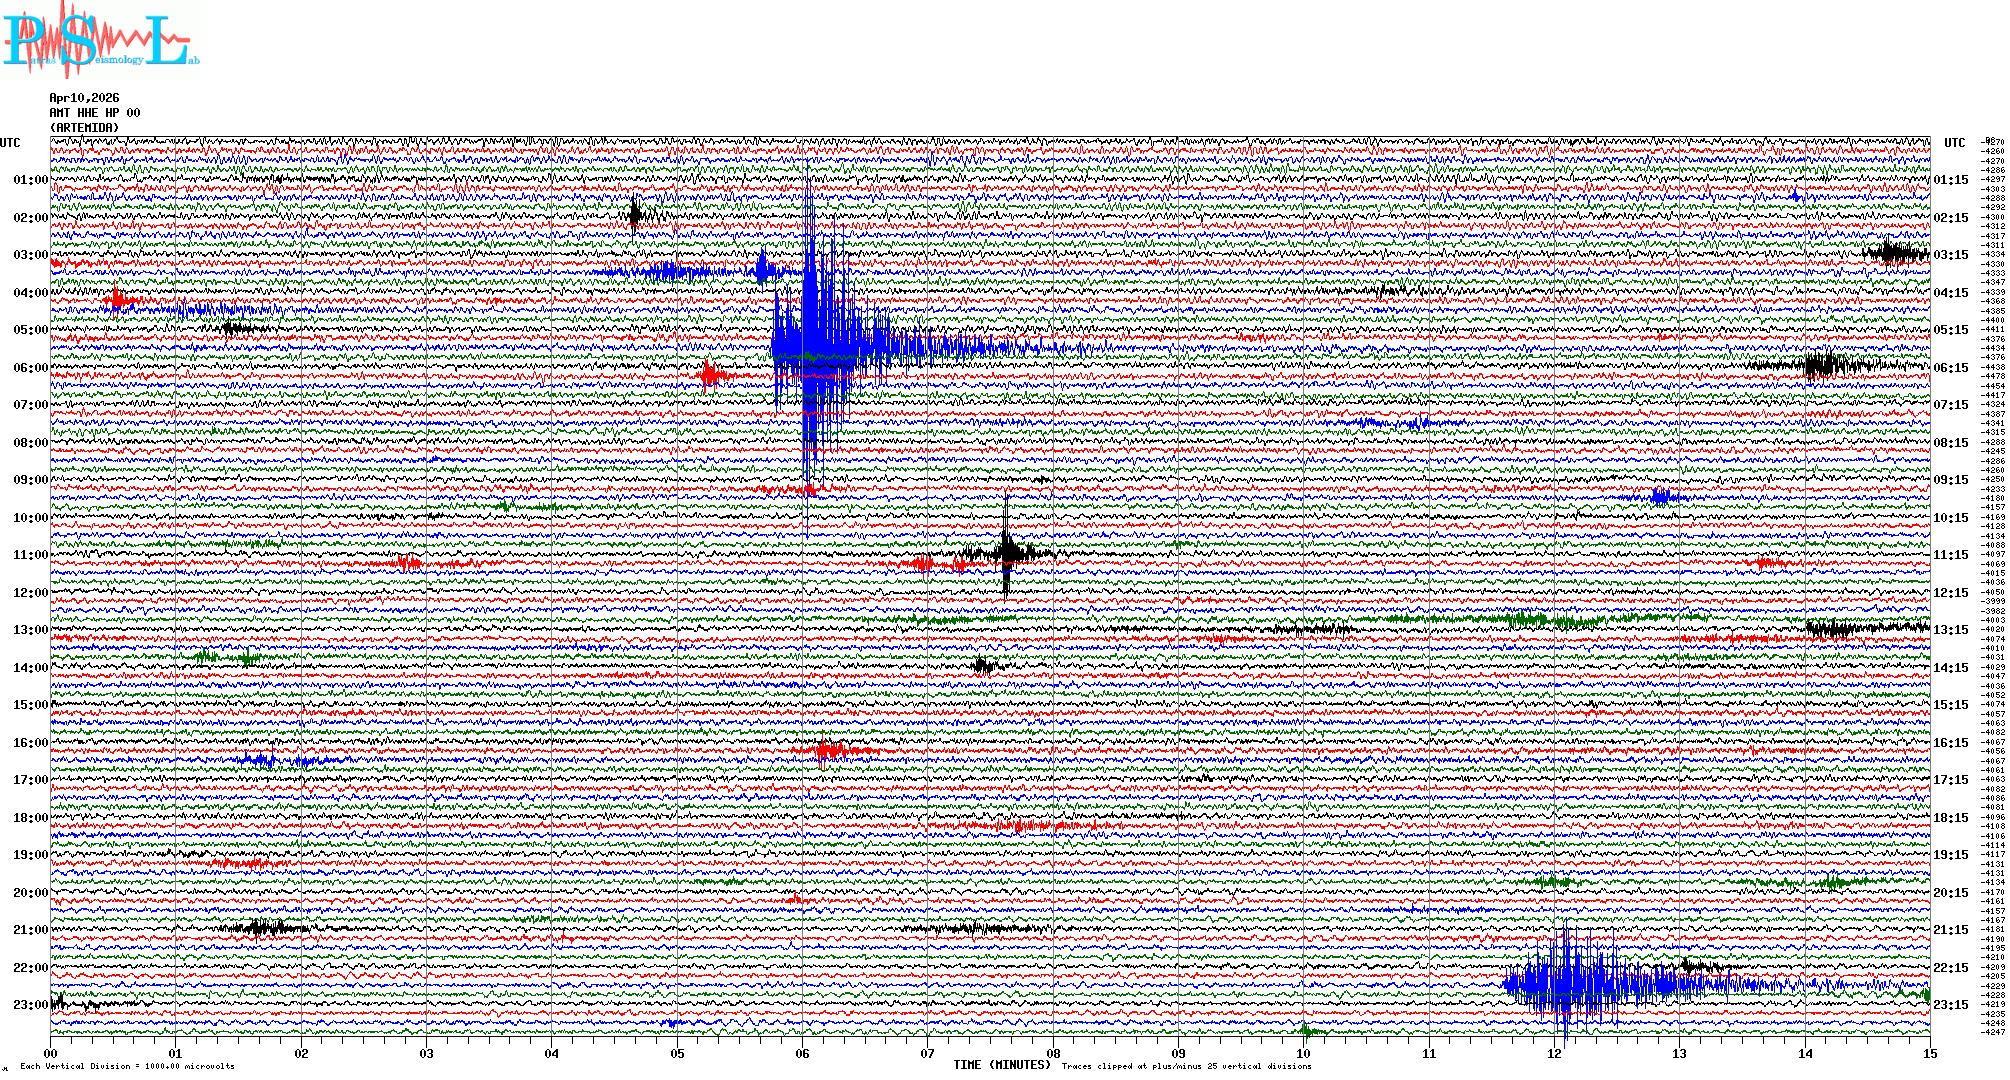Click minute 15 on bottom time axis
The image size is (2010, 1080).
point(1929,1053)
